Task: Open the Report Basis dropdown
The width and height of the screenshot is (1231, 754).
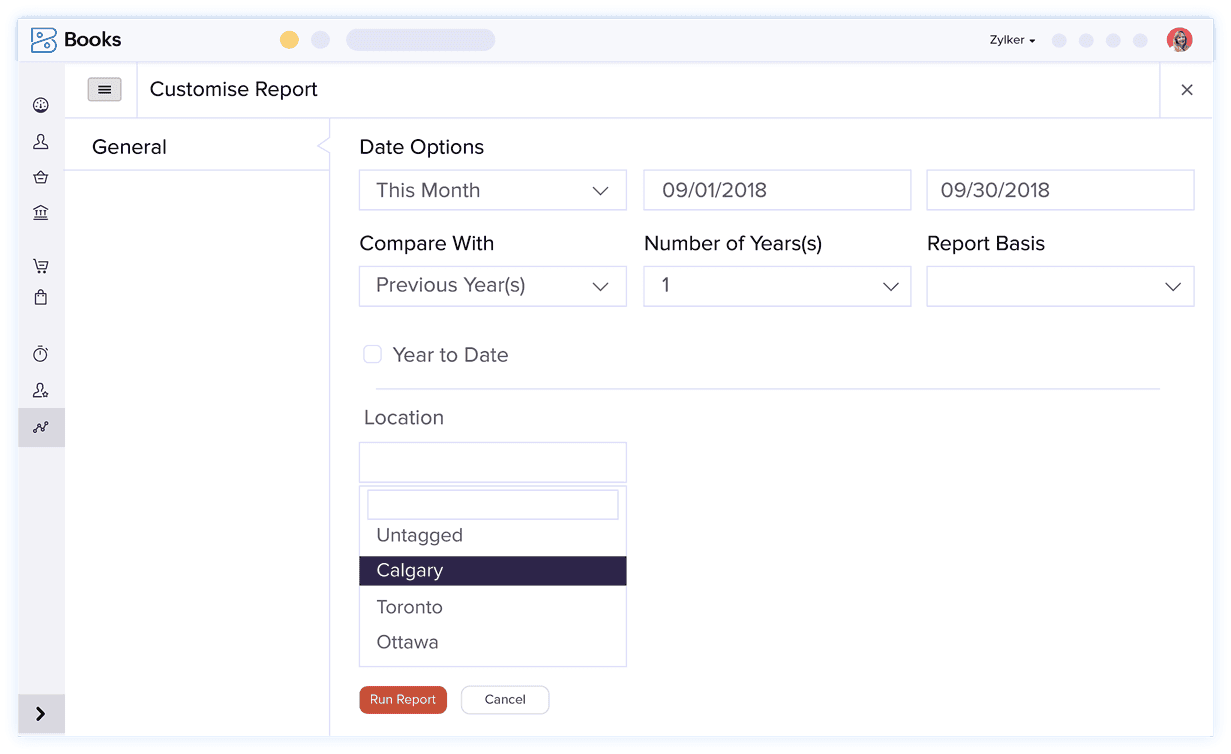Action: click(x=1060, y=286)
